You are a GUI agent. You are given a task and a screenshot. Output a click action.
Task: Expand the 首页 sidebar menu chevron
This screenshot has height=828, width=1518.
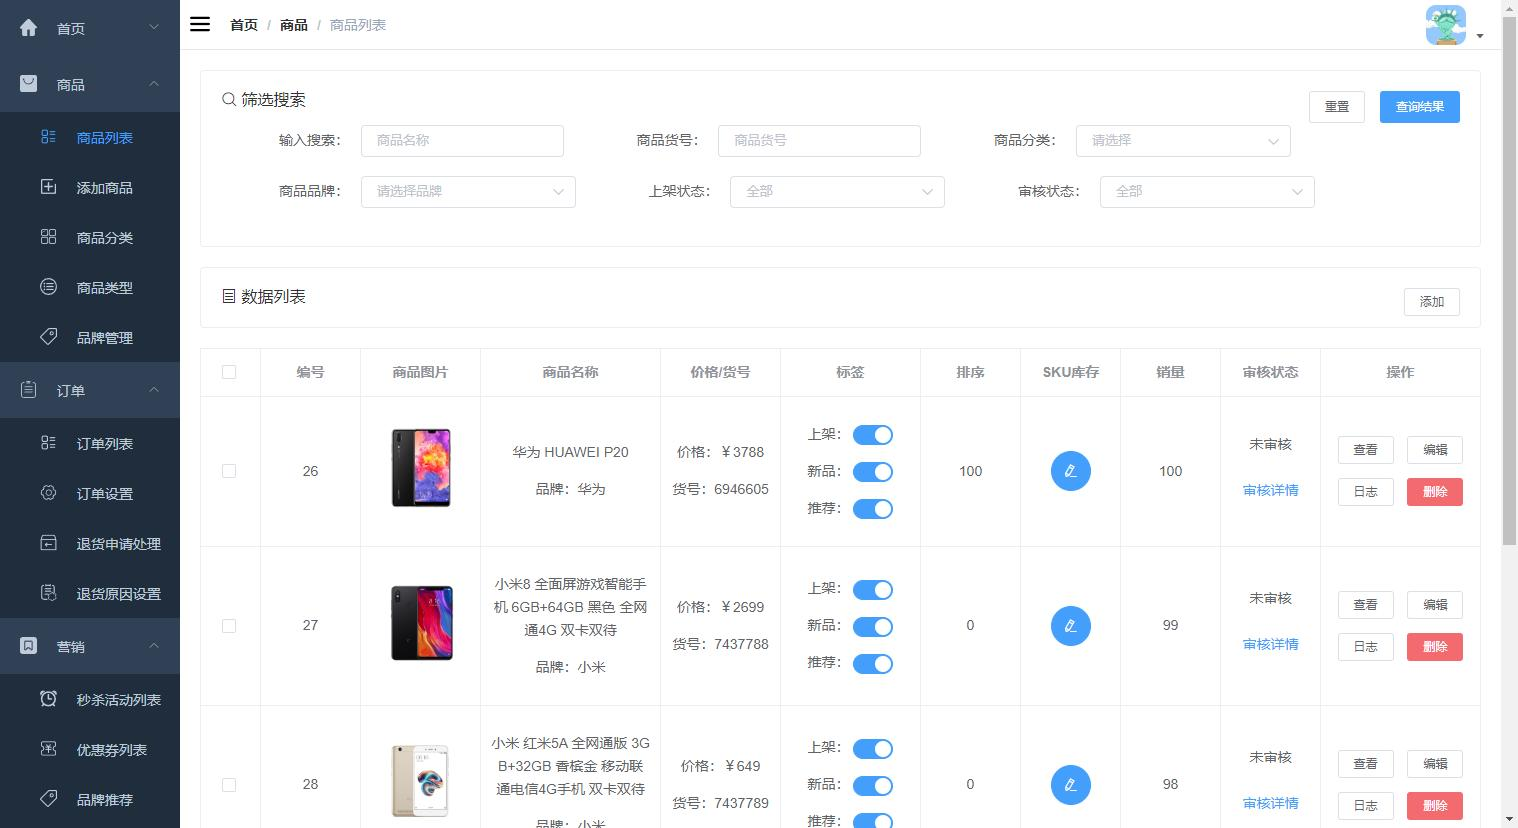pos(154,27)
